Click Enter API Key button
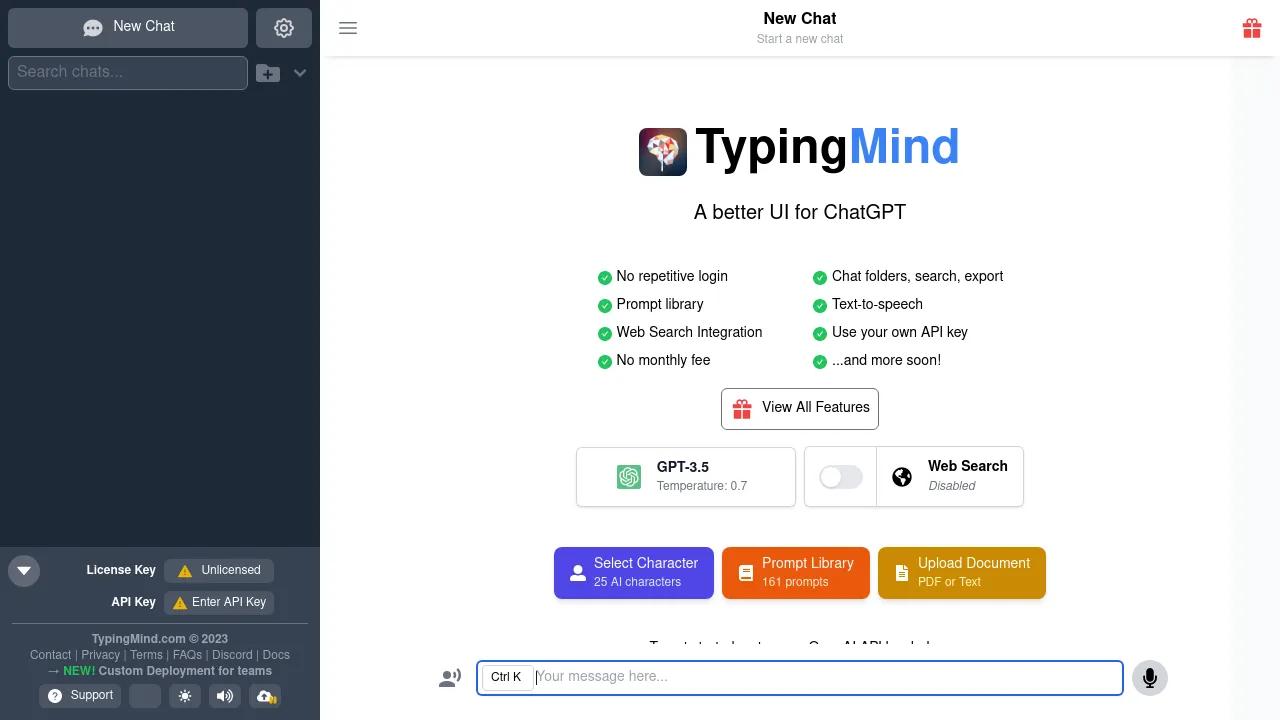The width and height of the screenshot is (1280, 720). [x=219, y=603]
